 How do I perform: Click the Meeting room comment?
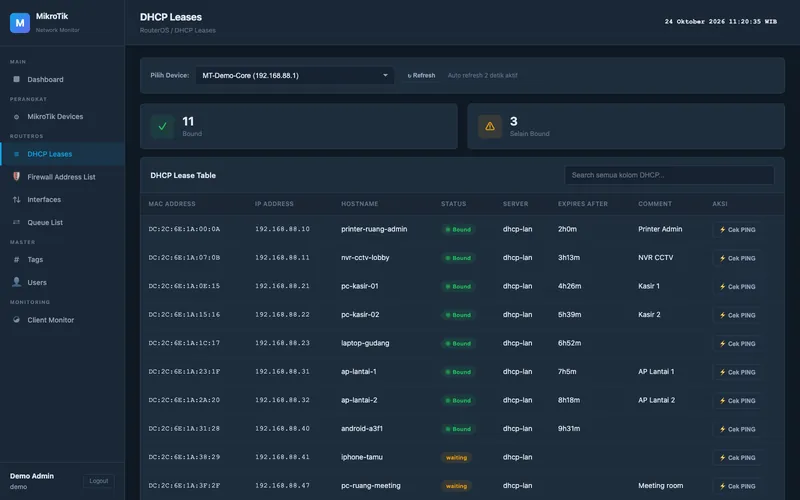(x=660, y=486)
